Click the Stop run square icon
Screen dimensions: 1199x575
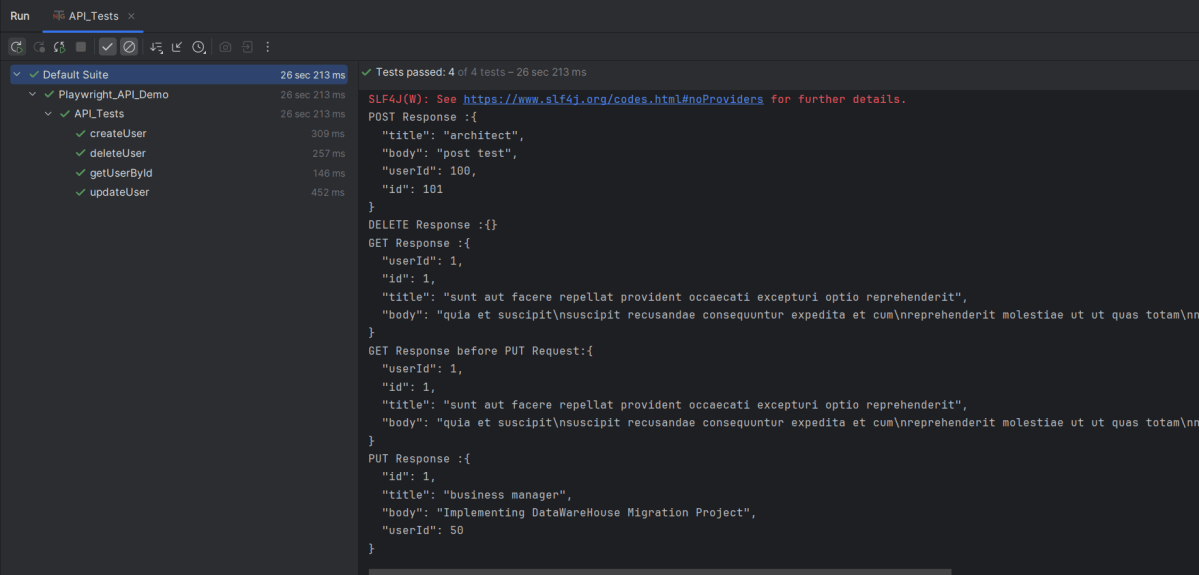tap(81, 47)
